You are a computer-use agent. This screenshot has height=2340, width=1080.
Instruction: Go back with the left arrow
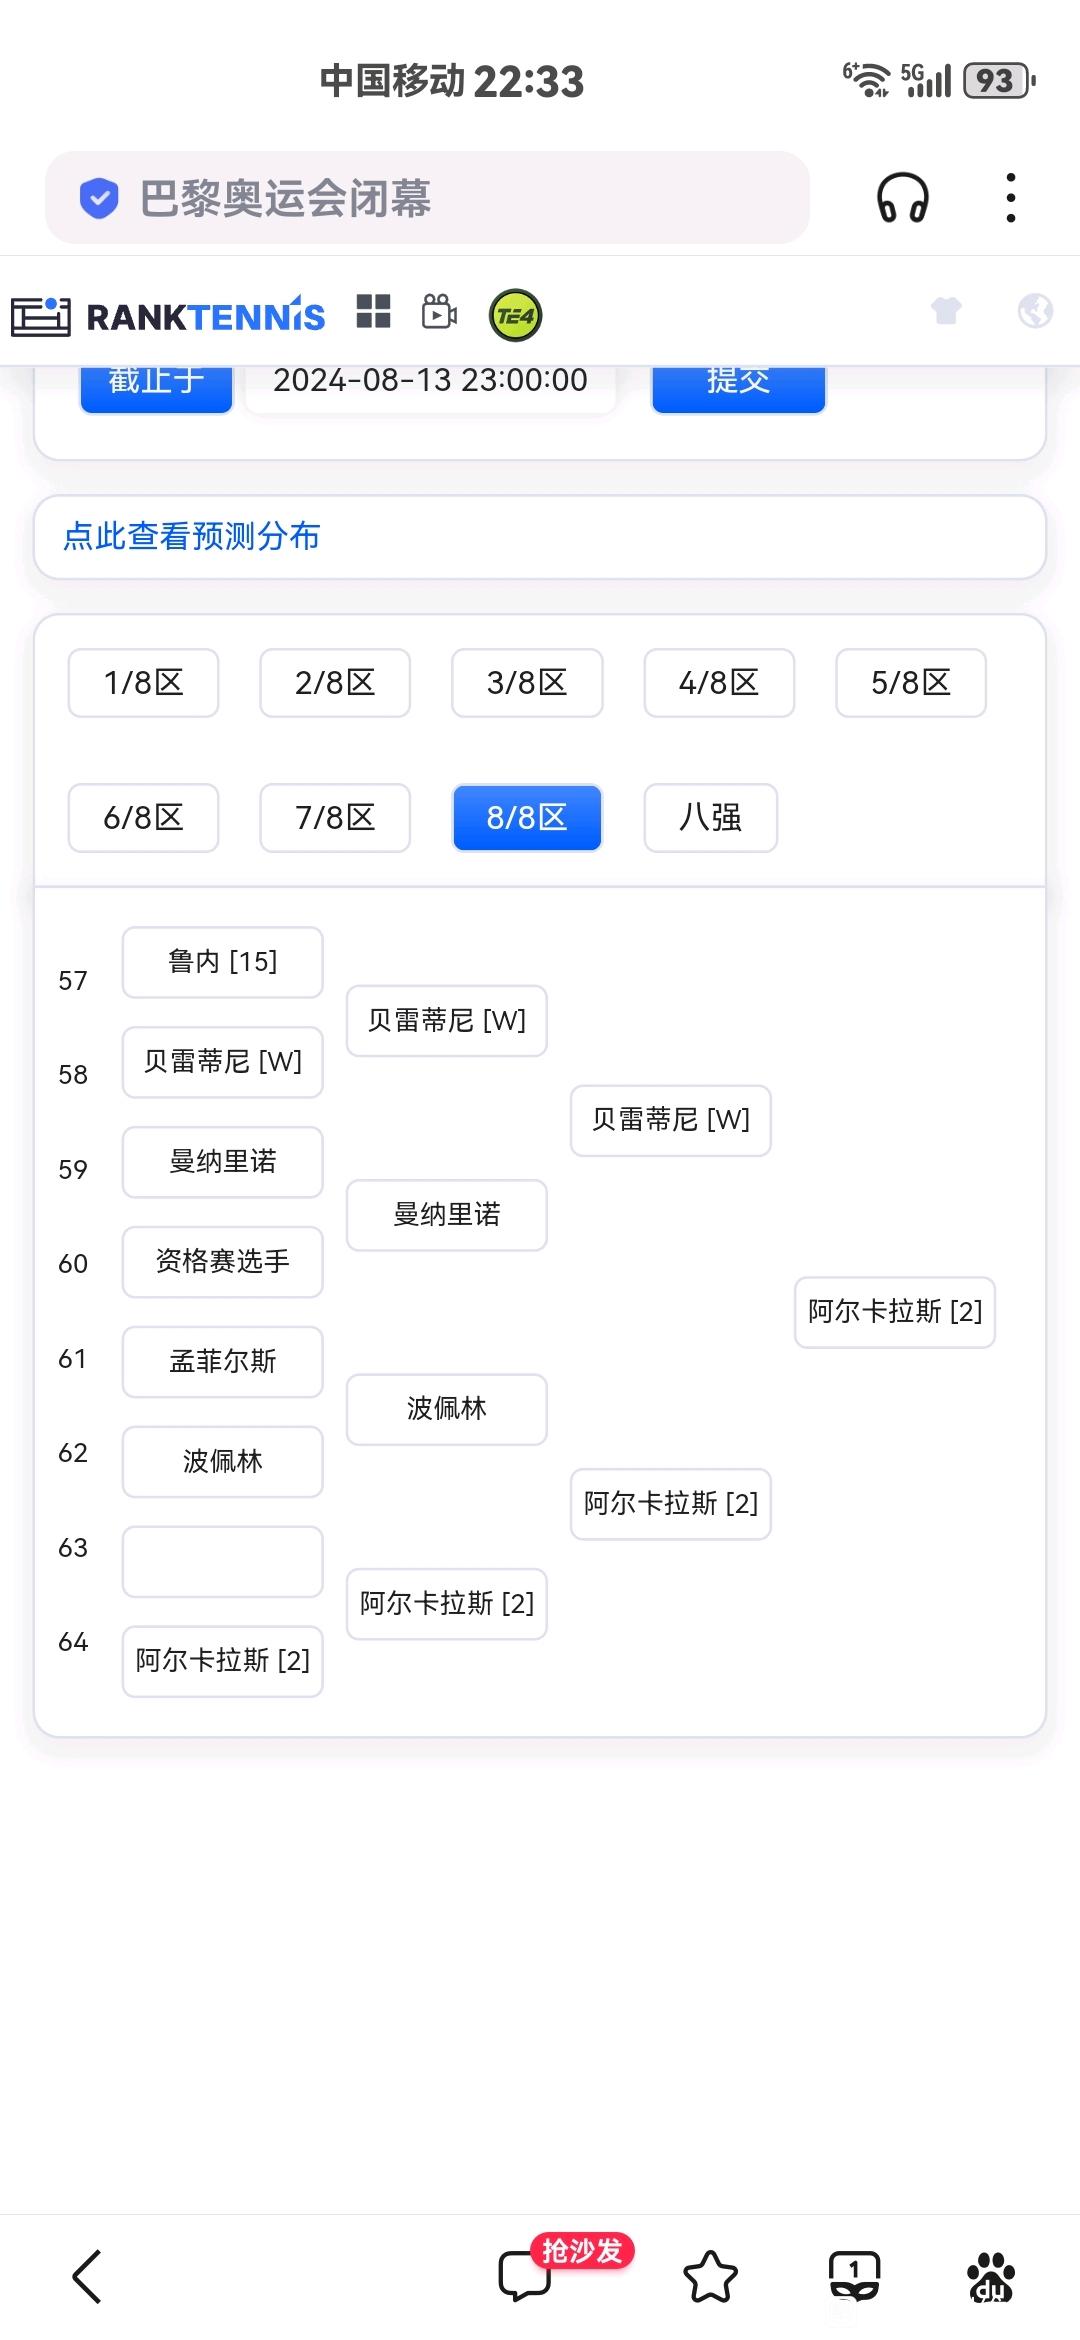click(88, 2277)
